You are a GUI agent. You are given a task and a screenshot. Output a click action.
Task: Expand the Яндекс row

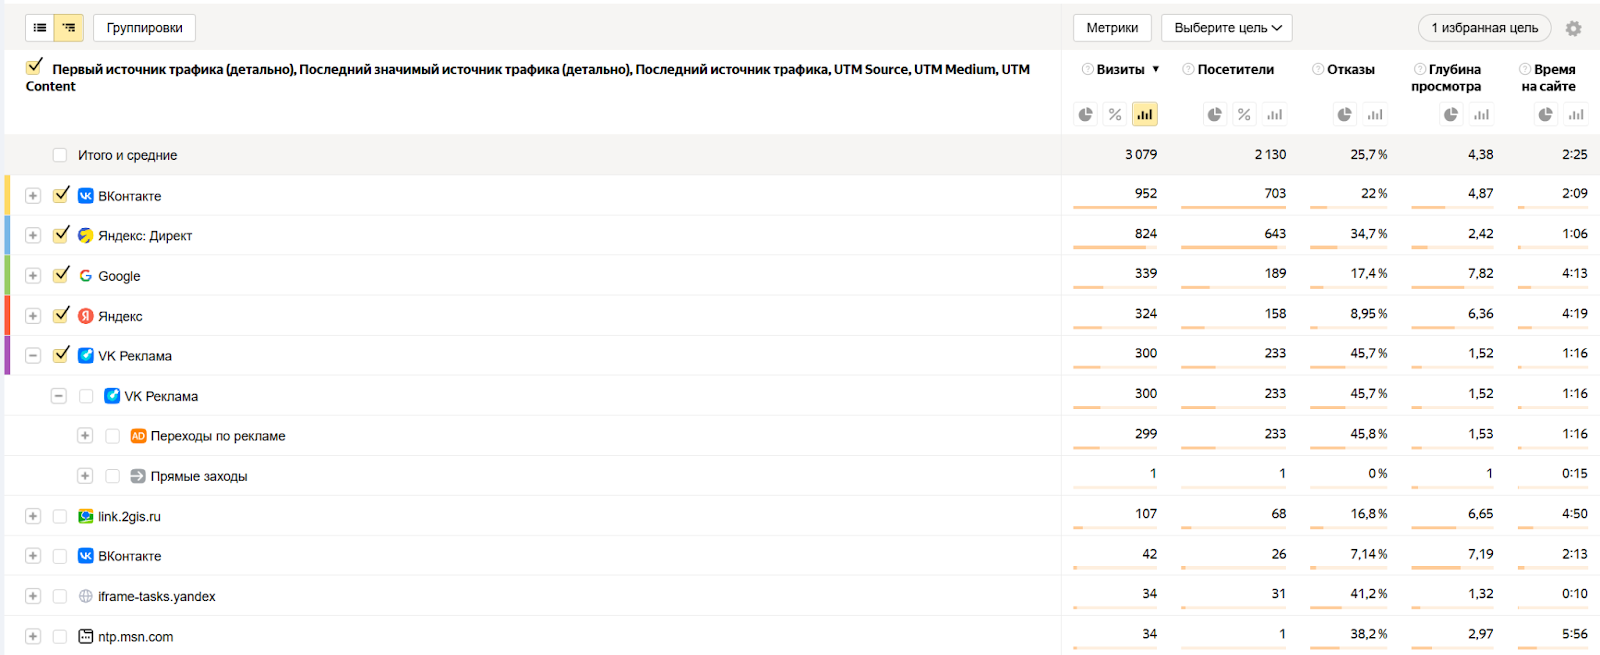[x=33, y=316]
